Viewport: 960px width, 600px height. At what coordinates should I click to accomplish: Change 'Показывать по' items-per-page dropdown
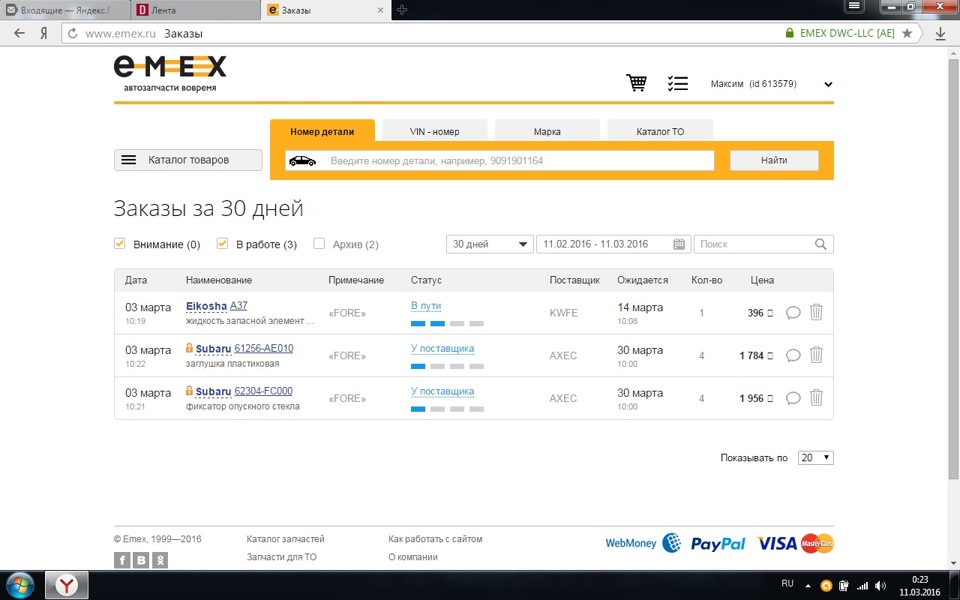tap(816, 457)
